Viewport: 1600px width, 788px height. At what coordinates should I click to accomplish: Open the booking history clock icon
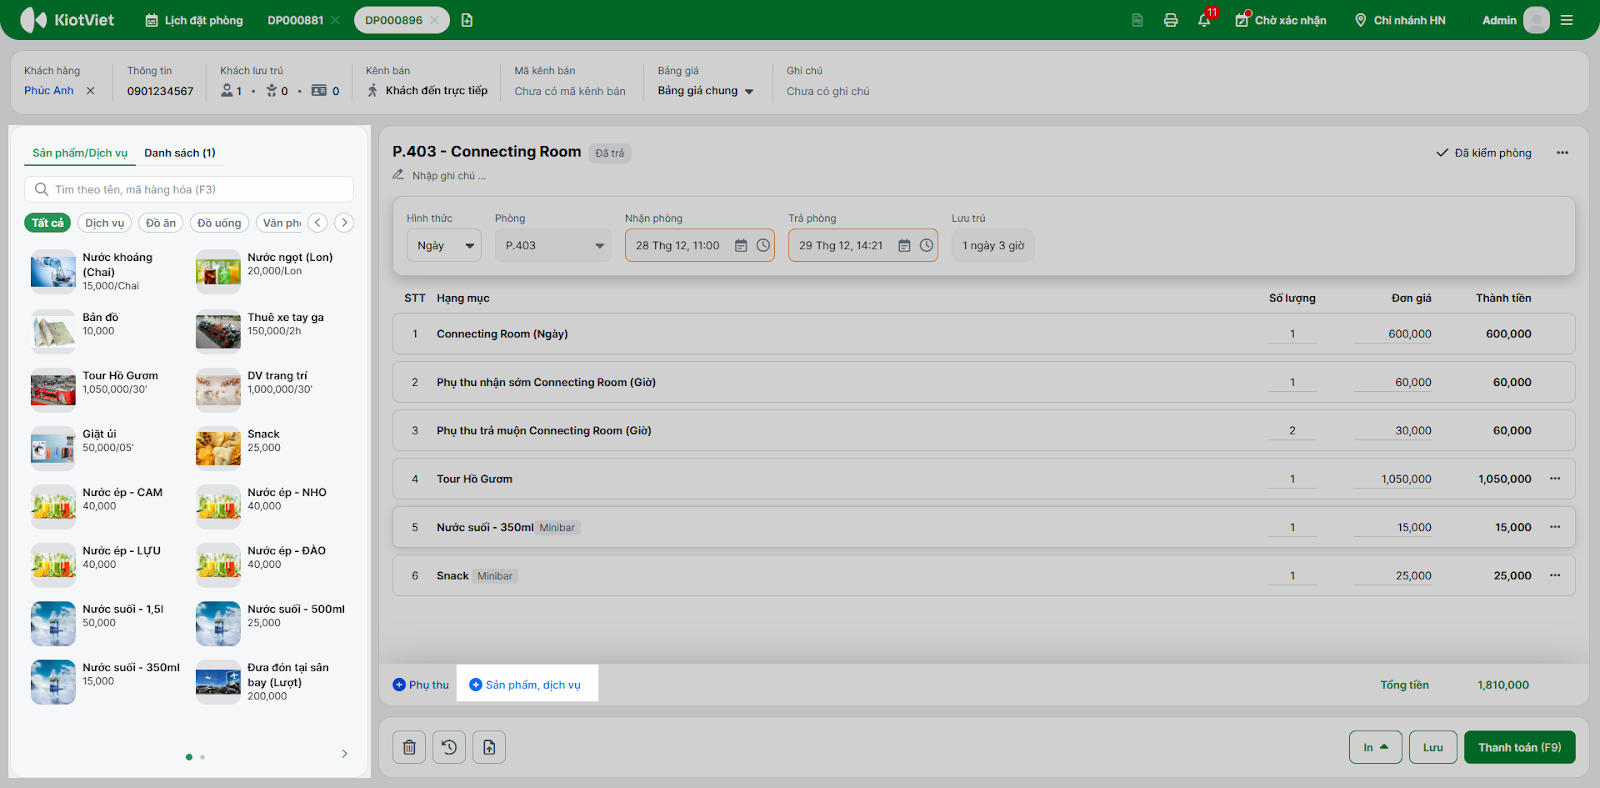(x=449, y=747)
